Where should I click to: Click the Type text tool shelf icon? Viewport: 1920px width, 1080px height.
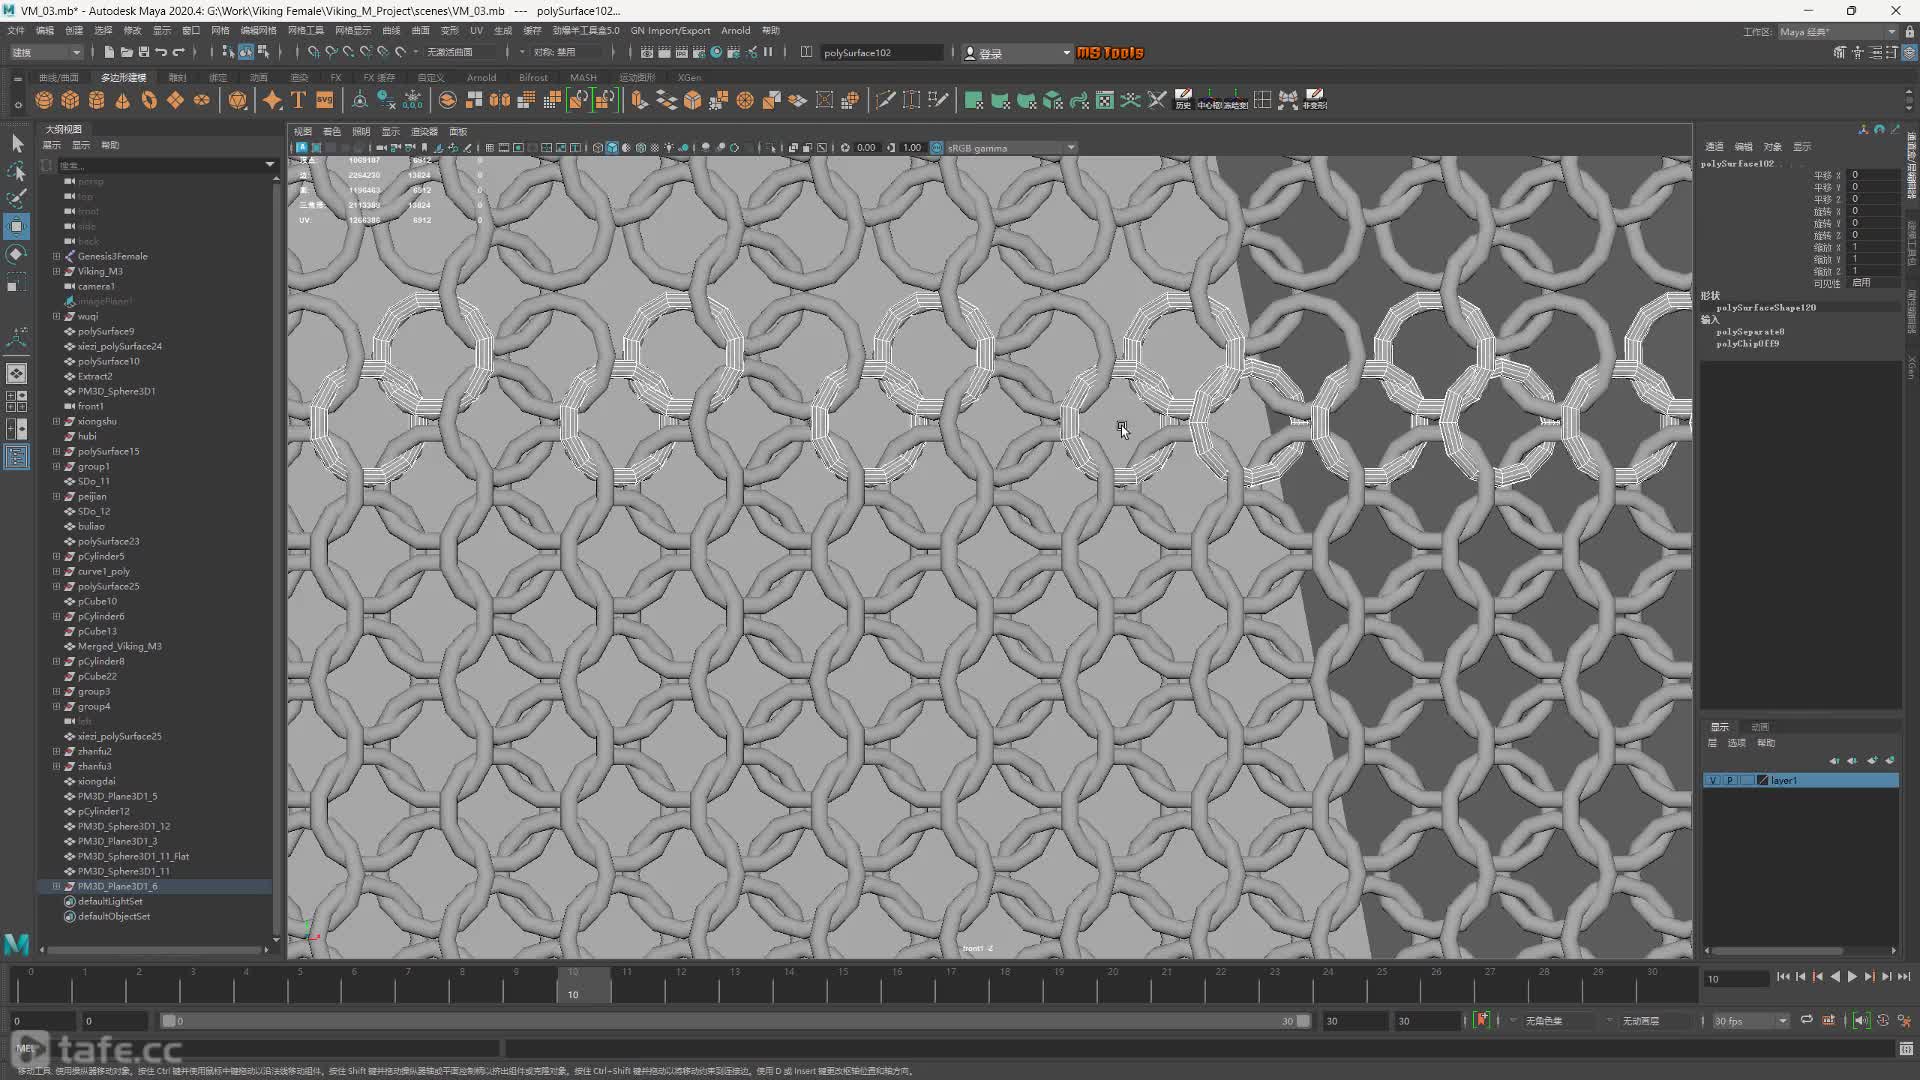(x=298, y=100)
